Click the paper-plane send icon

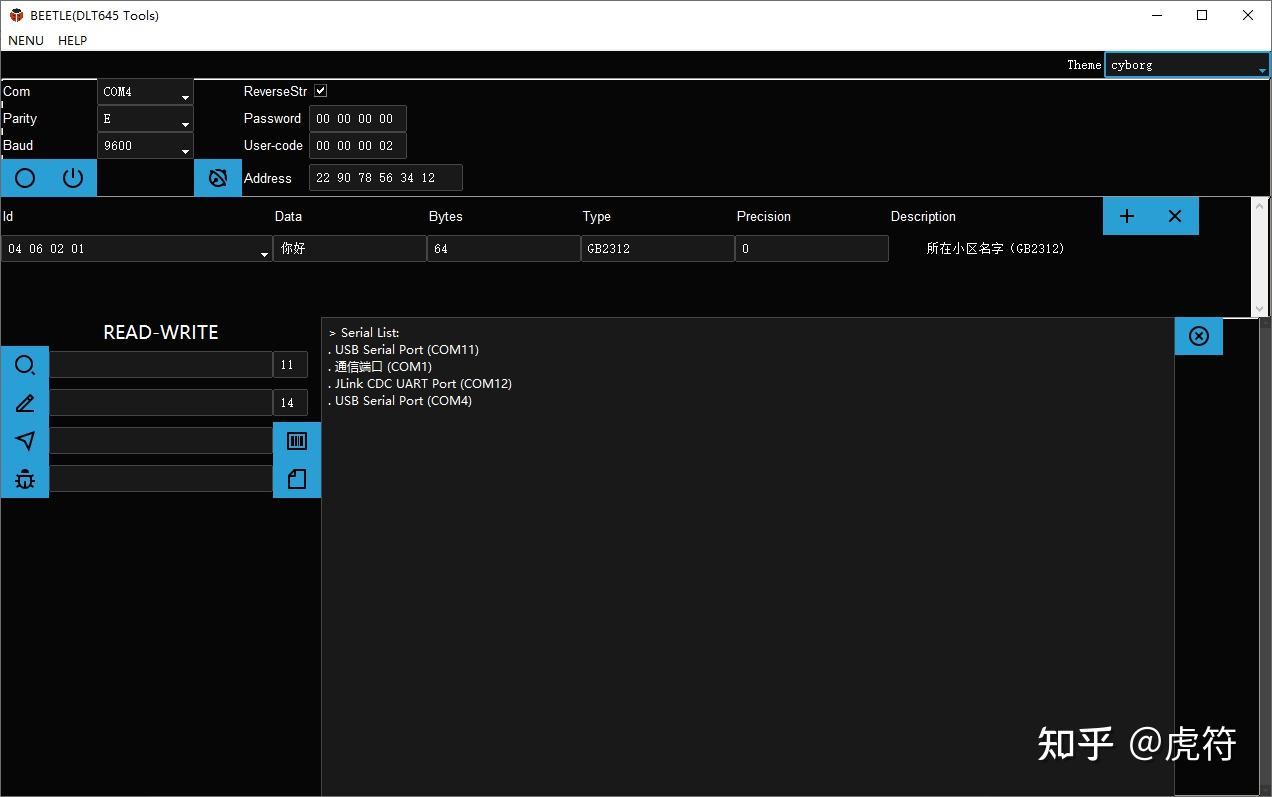click(x=25, y=441)
